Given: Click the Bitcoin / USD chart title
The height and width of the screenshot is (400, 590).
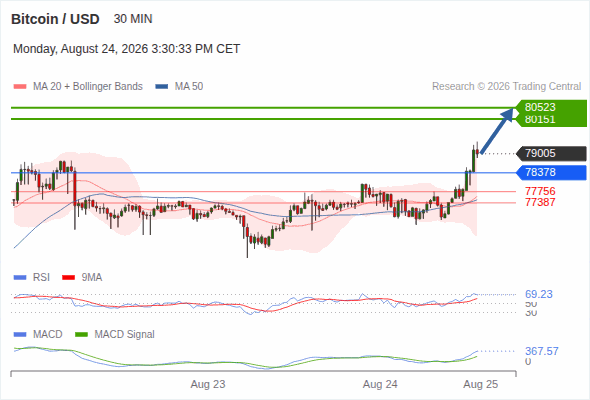Looking at the screenshot, I should click(x=55, y=19).
